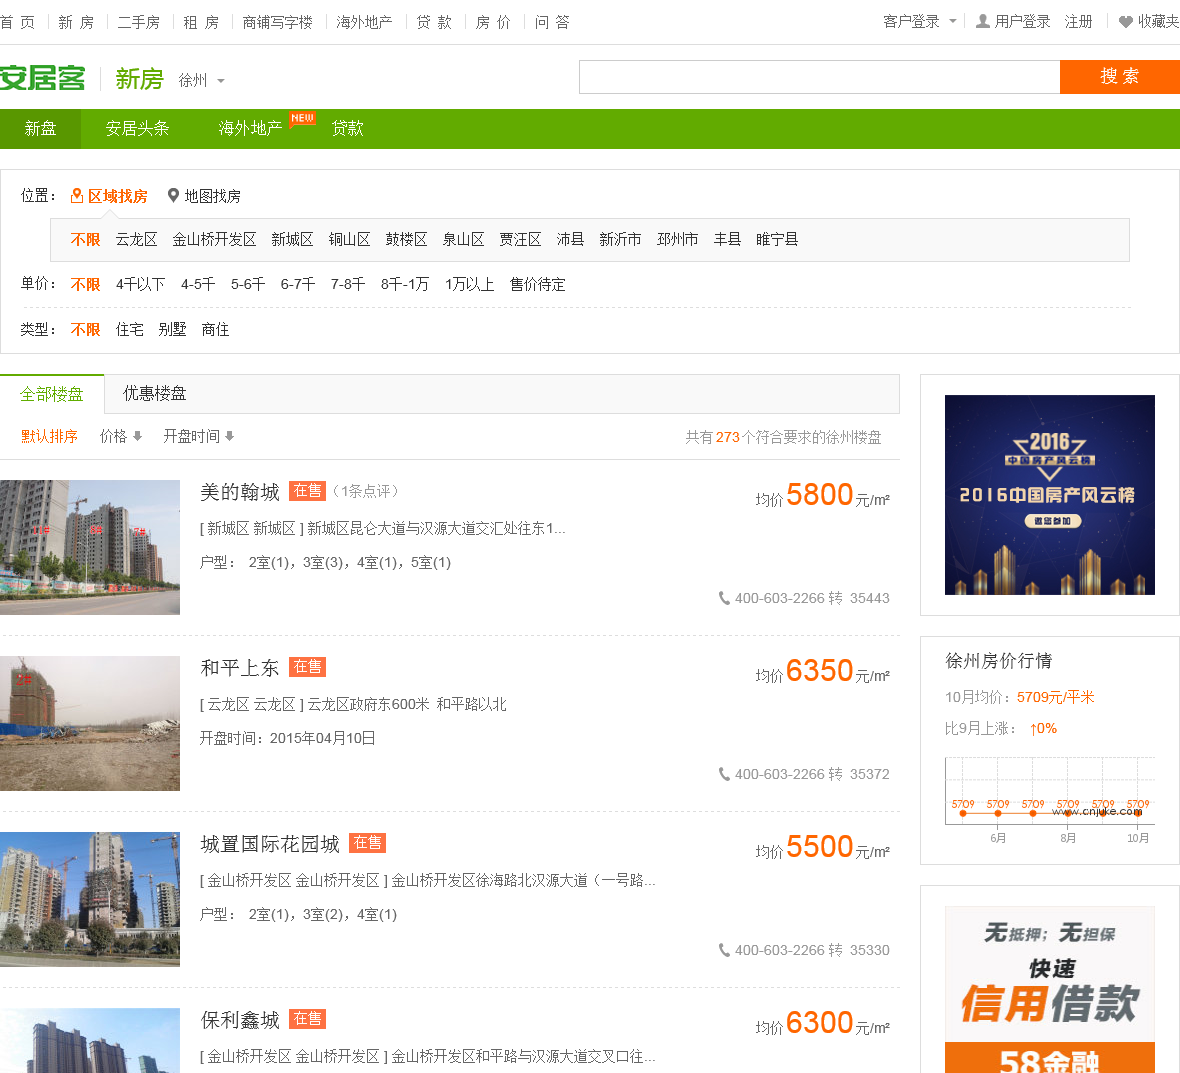Select price range 7-8千
Image resolution: width=1180 pixels, height=1073 pixels.
tap(348, 284)
